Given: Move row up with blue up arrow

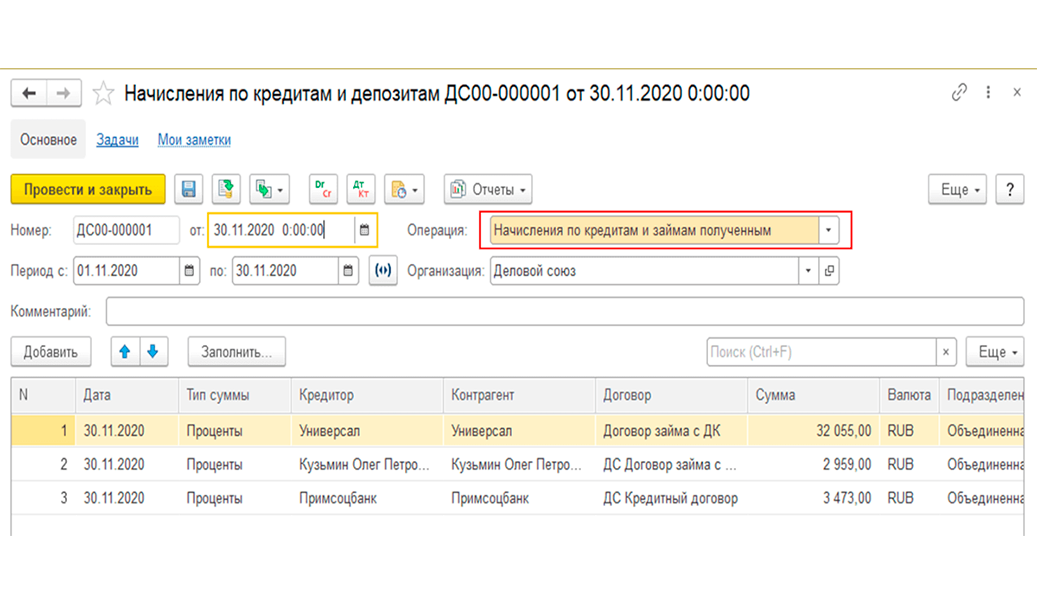Looking at the screenshot, I should pyautogui.click(x=125, y=352).
